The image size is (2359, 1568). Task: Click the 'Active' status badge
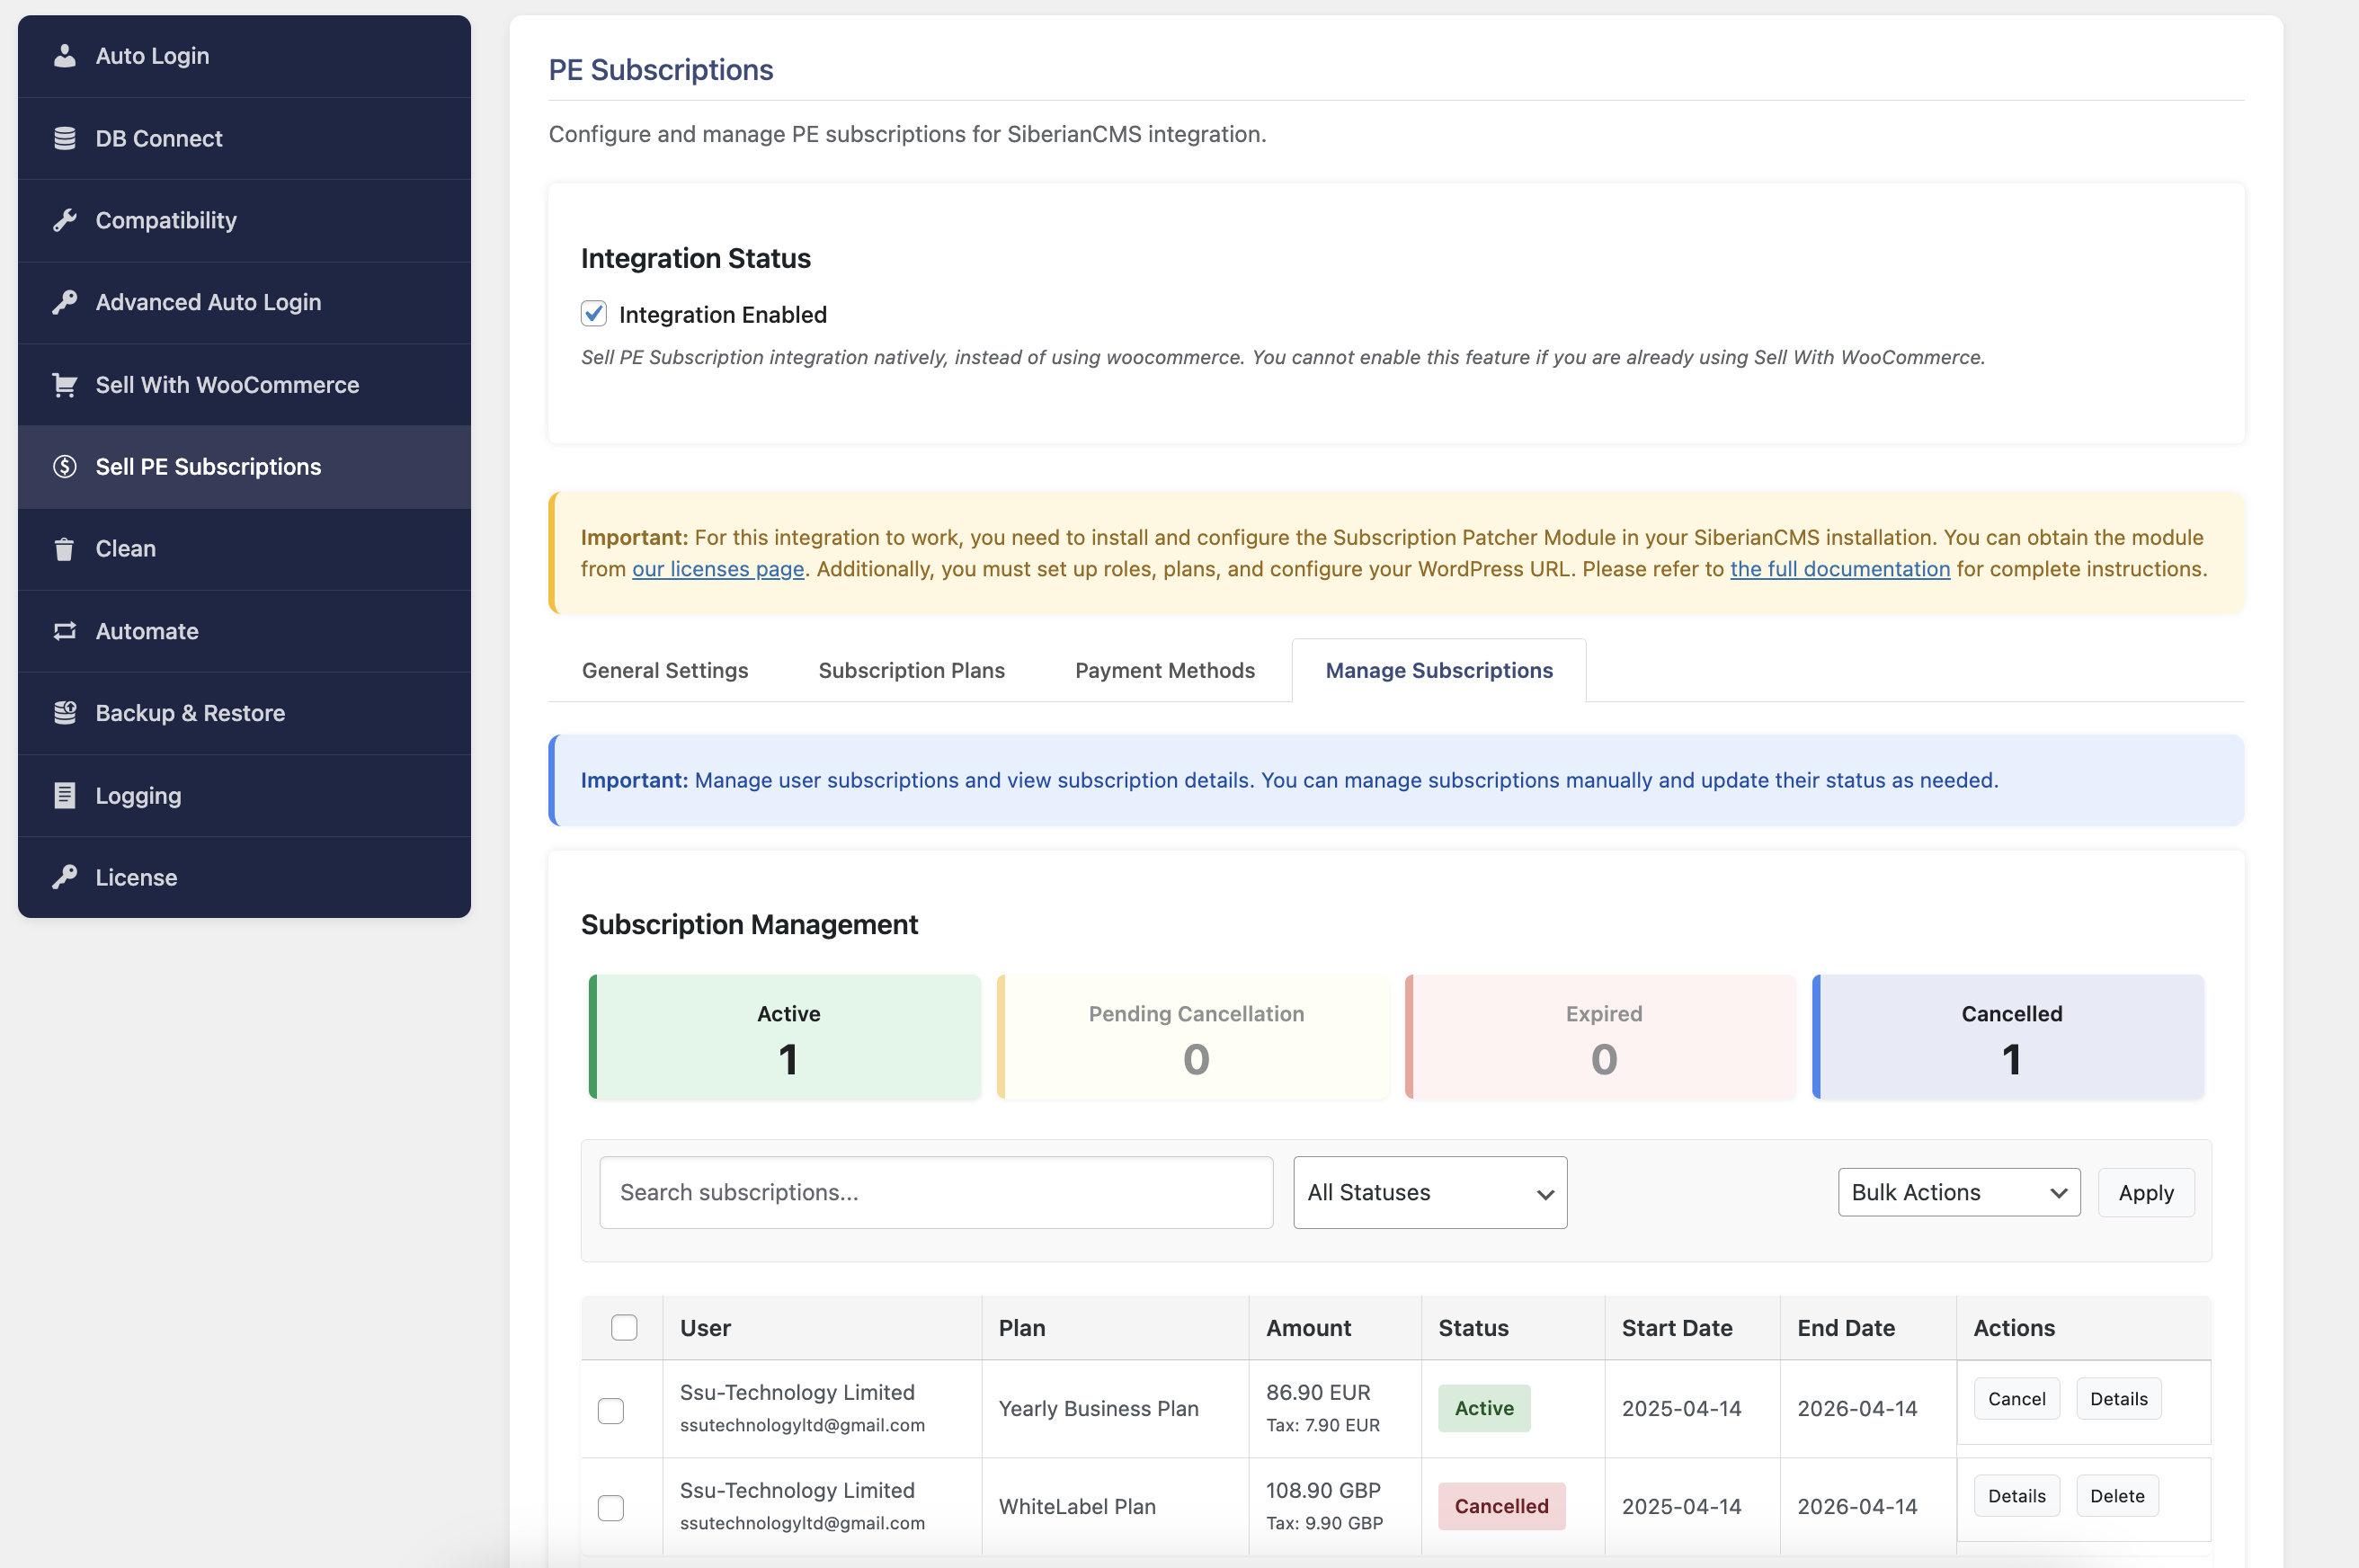pos(1483,1408)
